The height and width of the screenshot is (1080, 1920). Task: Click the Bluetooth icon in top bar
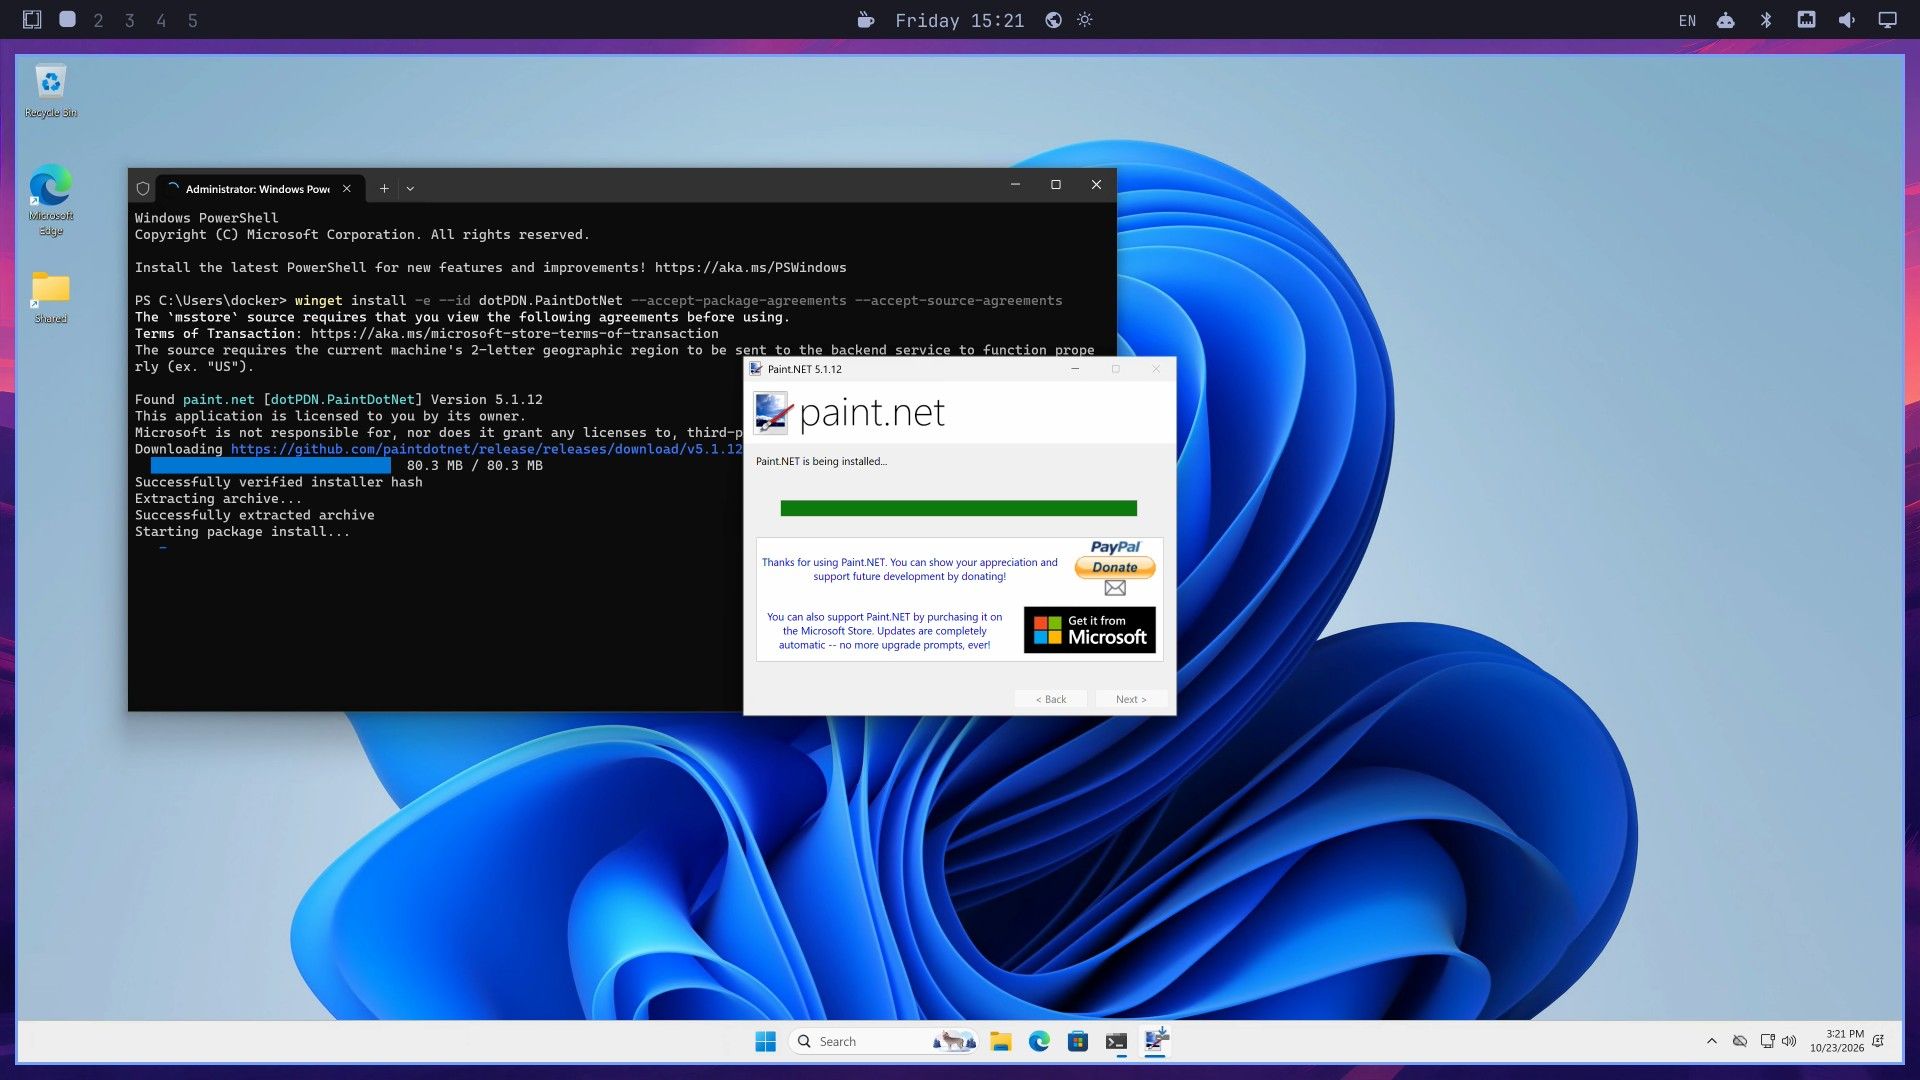pos(1766,20)
